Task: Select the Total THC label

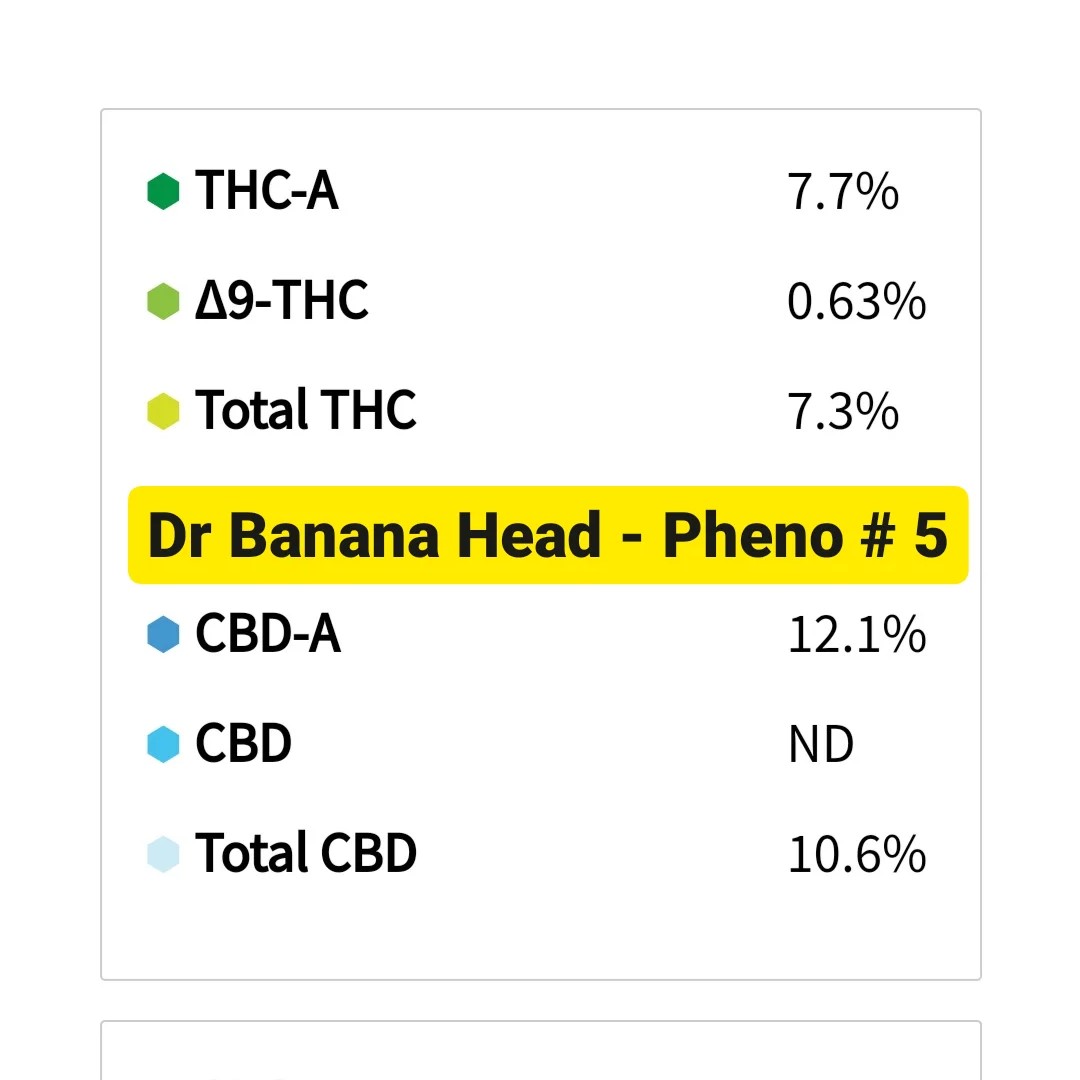Action: tap(306, 410)
